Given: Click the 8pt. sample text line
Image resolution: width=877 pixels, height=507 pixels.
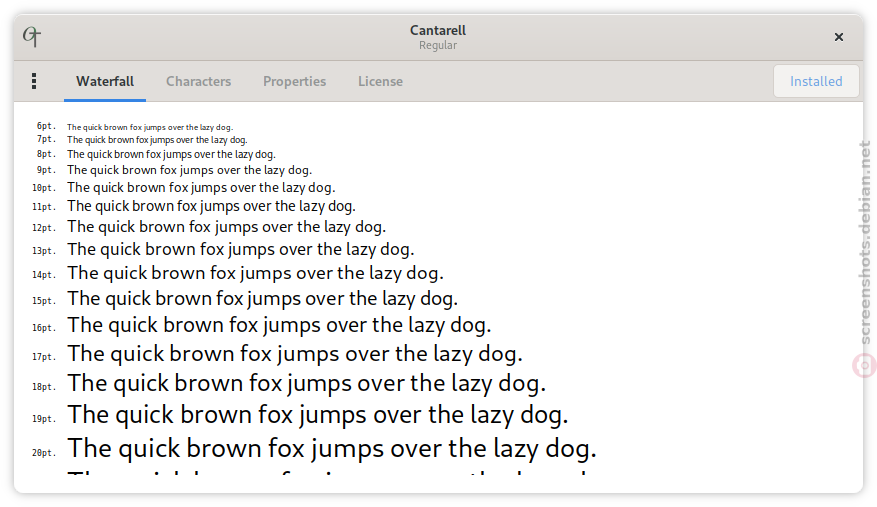Looking at the screenshot, I should [x=171, y=154].
